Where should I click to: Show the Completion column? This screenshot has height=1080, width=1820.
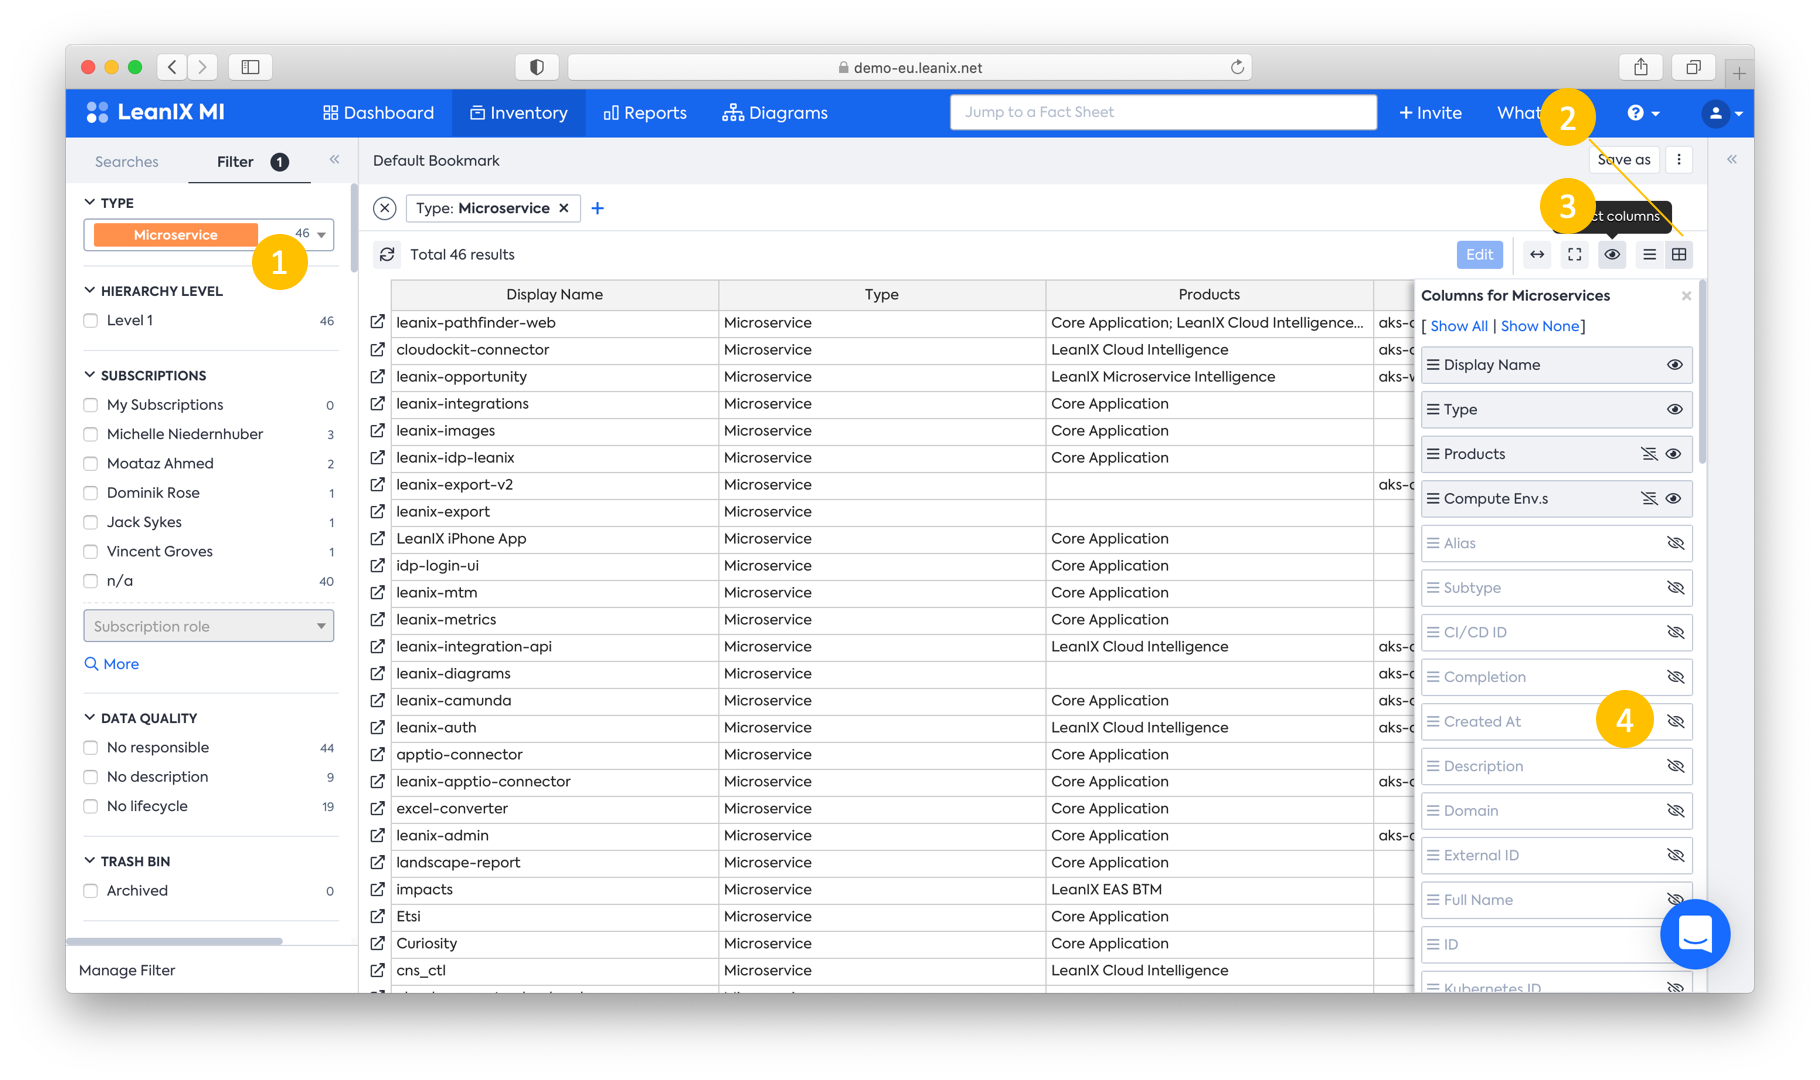pyautogui.click(x=1675, y=677)
